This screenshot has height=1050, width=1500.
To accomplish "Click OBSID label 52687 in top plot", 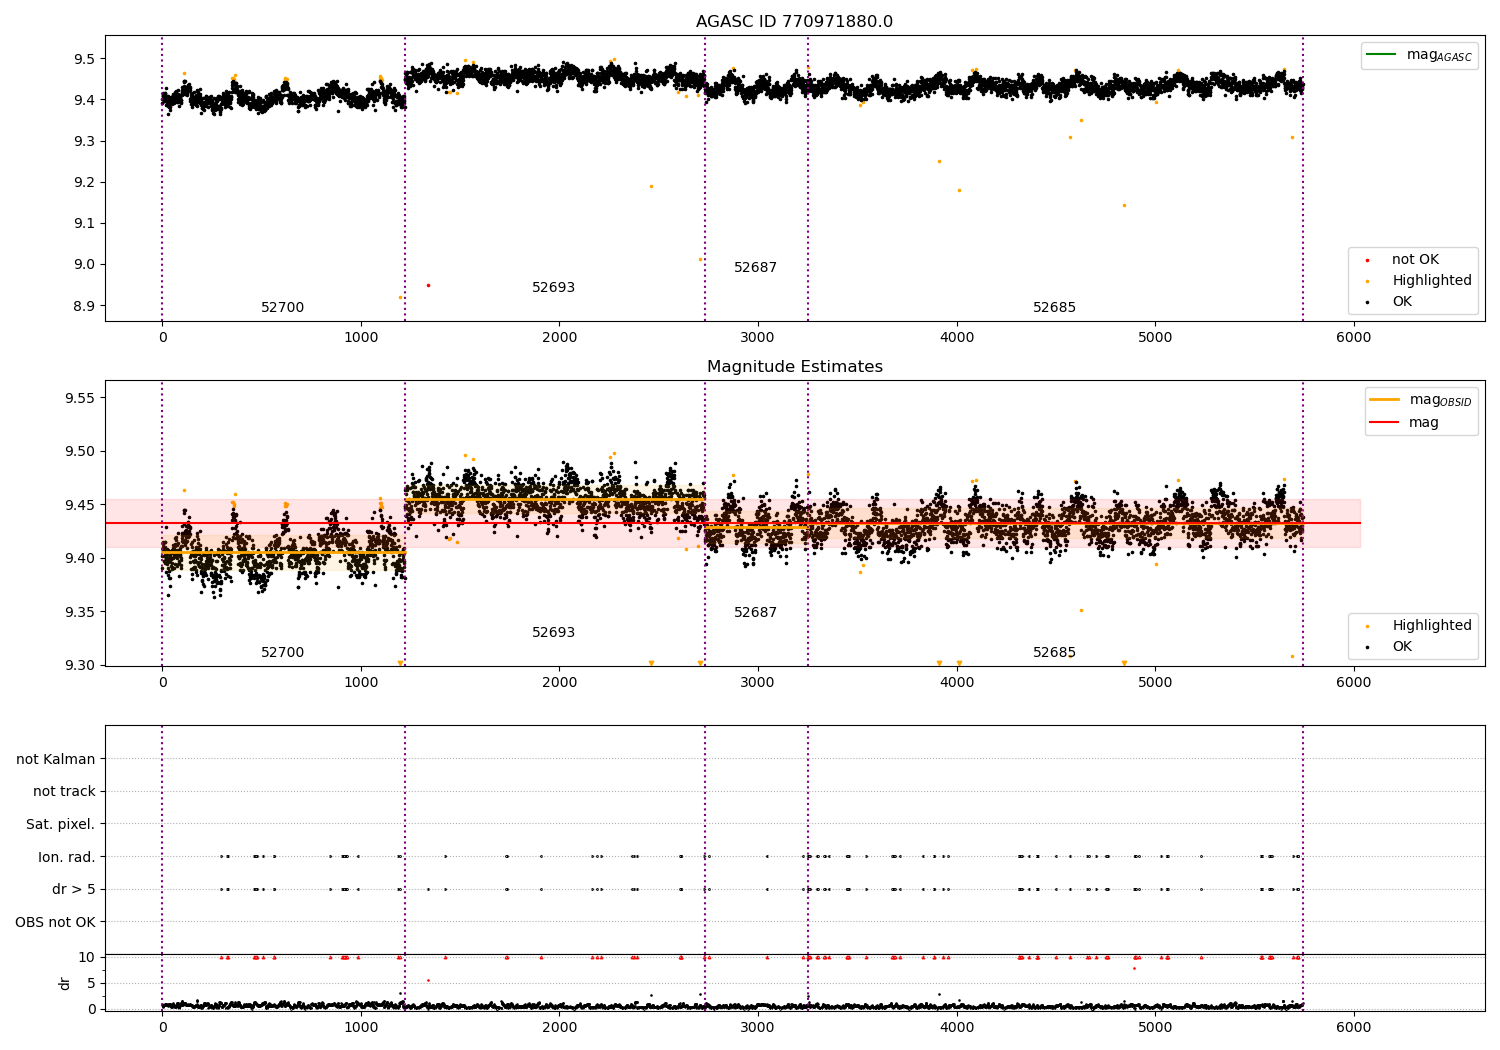I will (x=755, y=268).
